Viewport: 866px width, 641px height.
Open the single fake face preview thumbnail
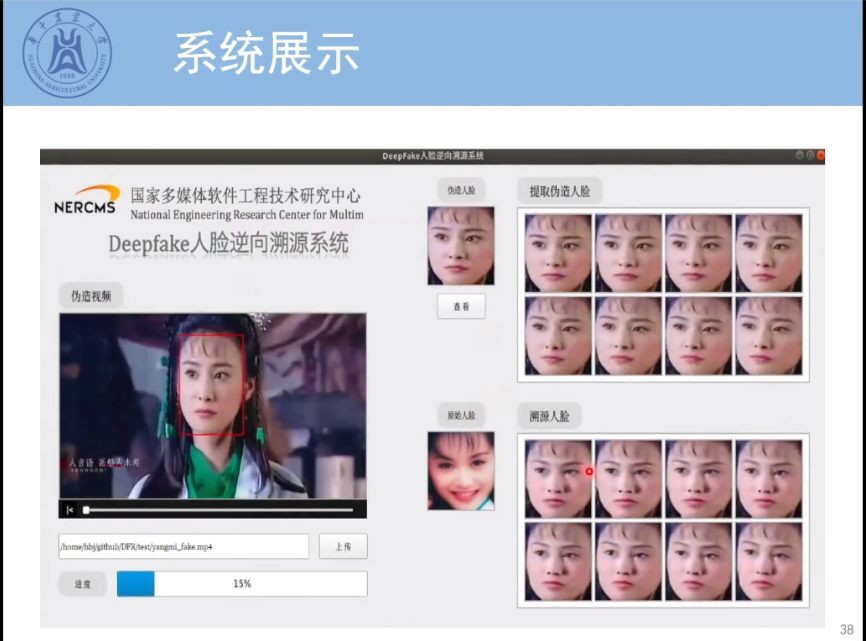coord(461,246)
